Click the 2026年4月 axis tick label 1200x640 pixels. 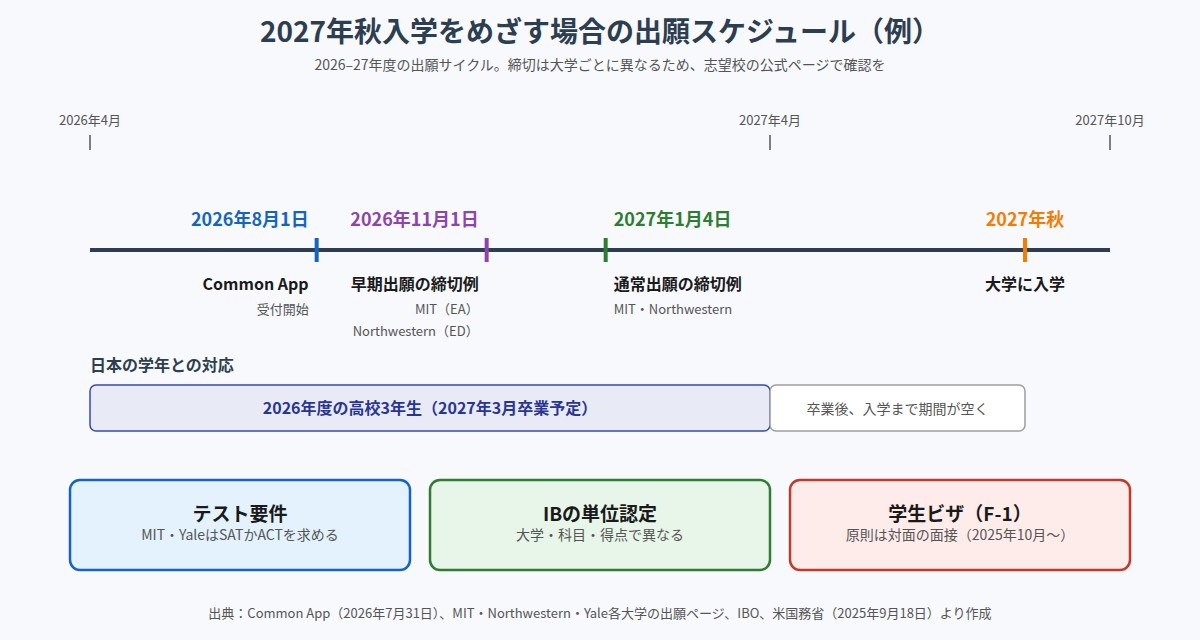coord(90,120)
